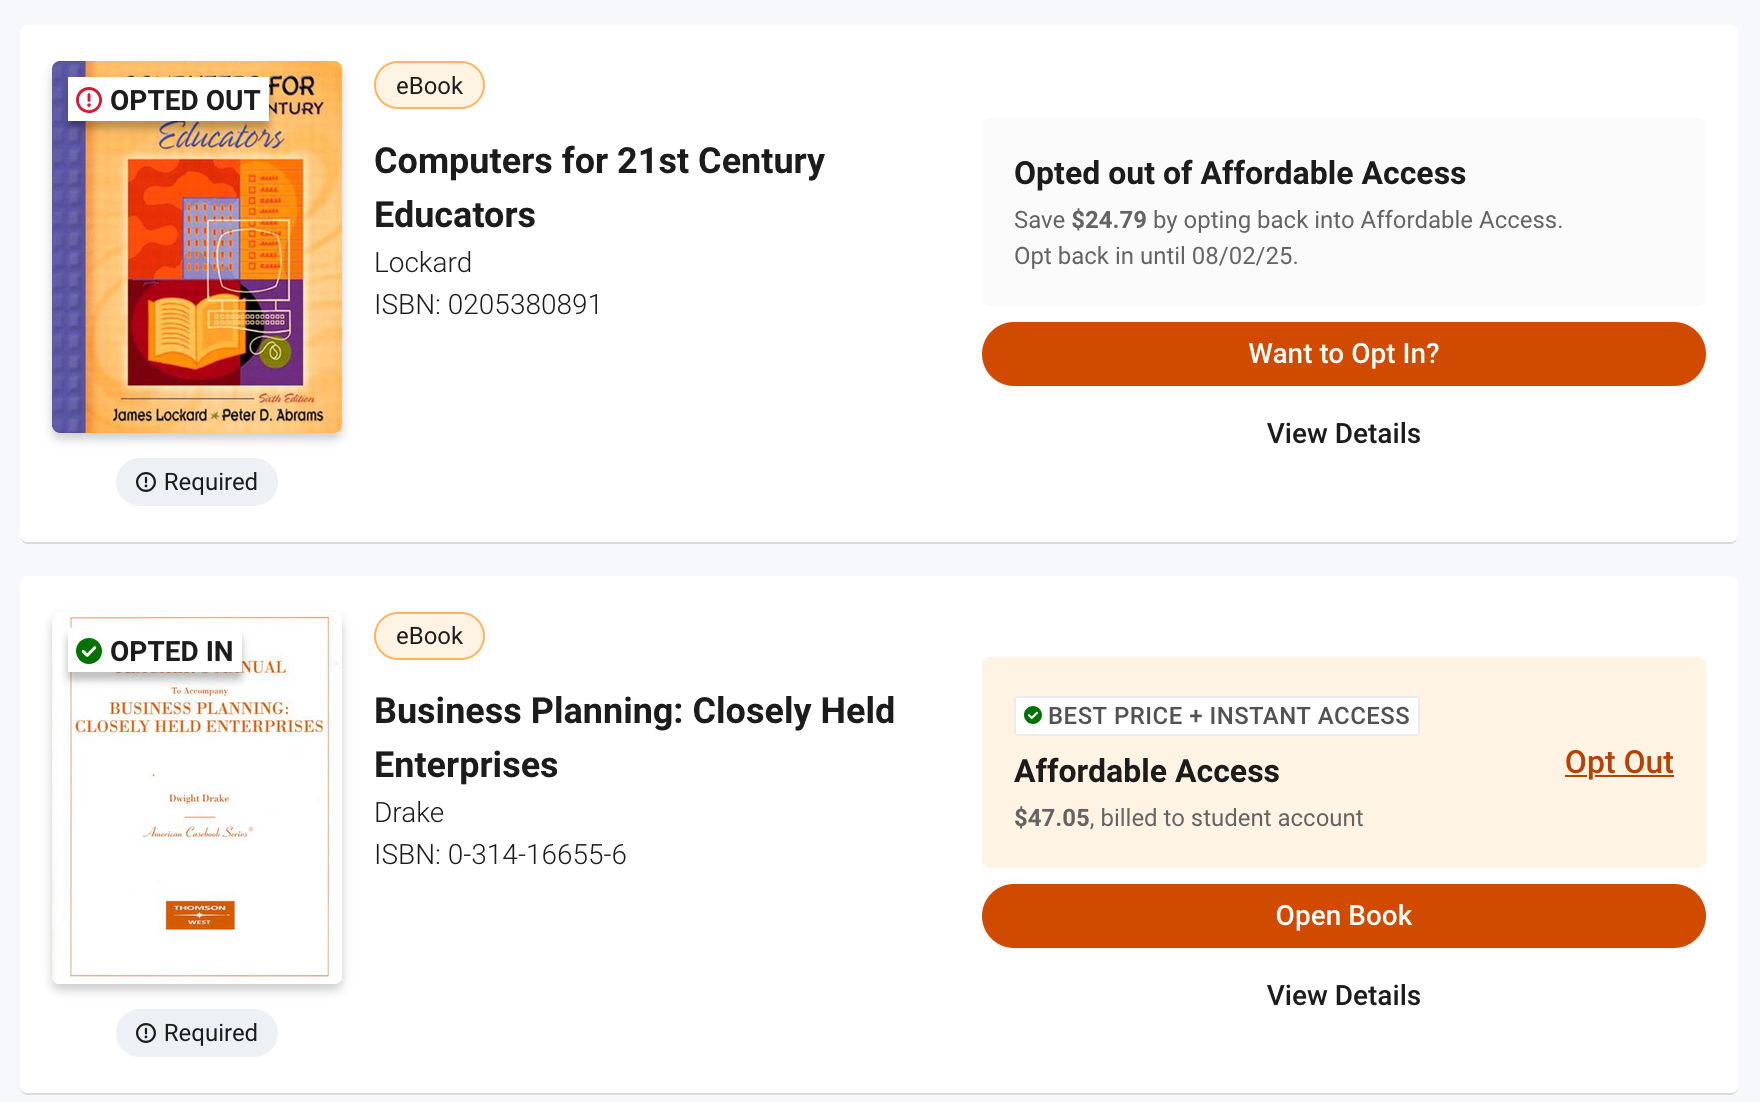
Task: Click the $47.05 price text
Action: coord(1051,817)
